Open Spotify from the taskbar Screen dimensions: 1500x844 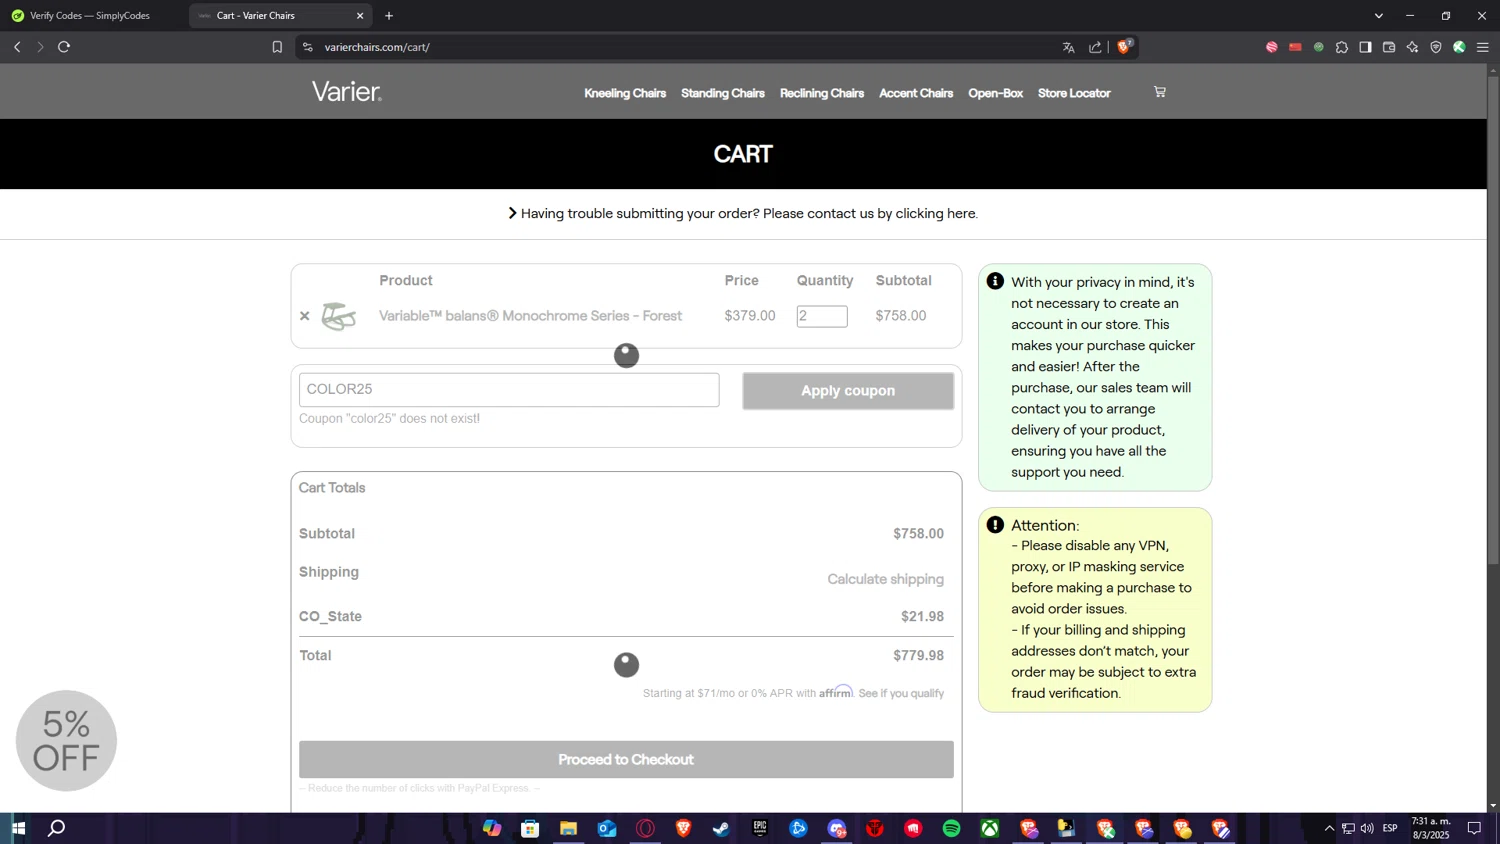(951, 828)
